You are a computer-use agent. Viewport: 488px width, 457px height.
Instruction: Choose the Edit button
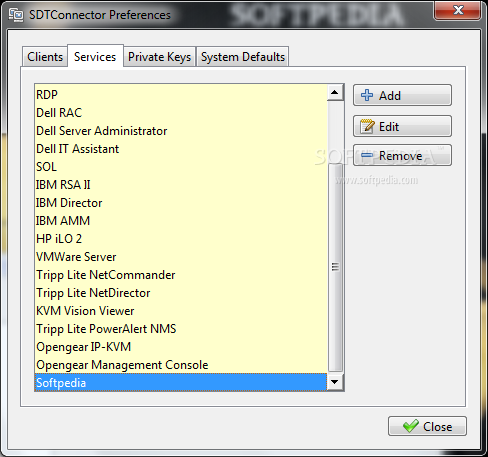[x=402, y=126]
